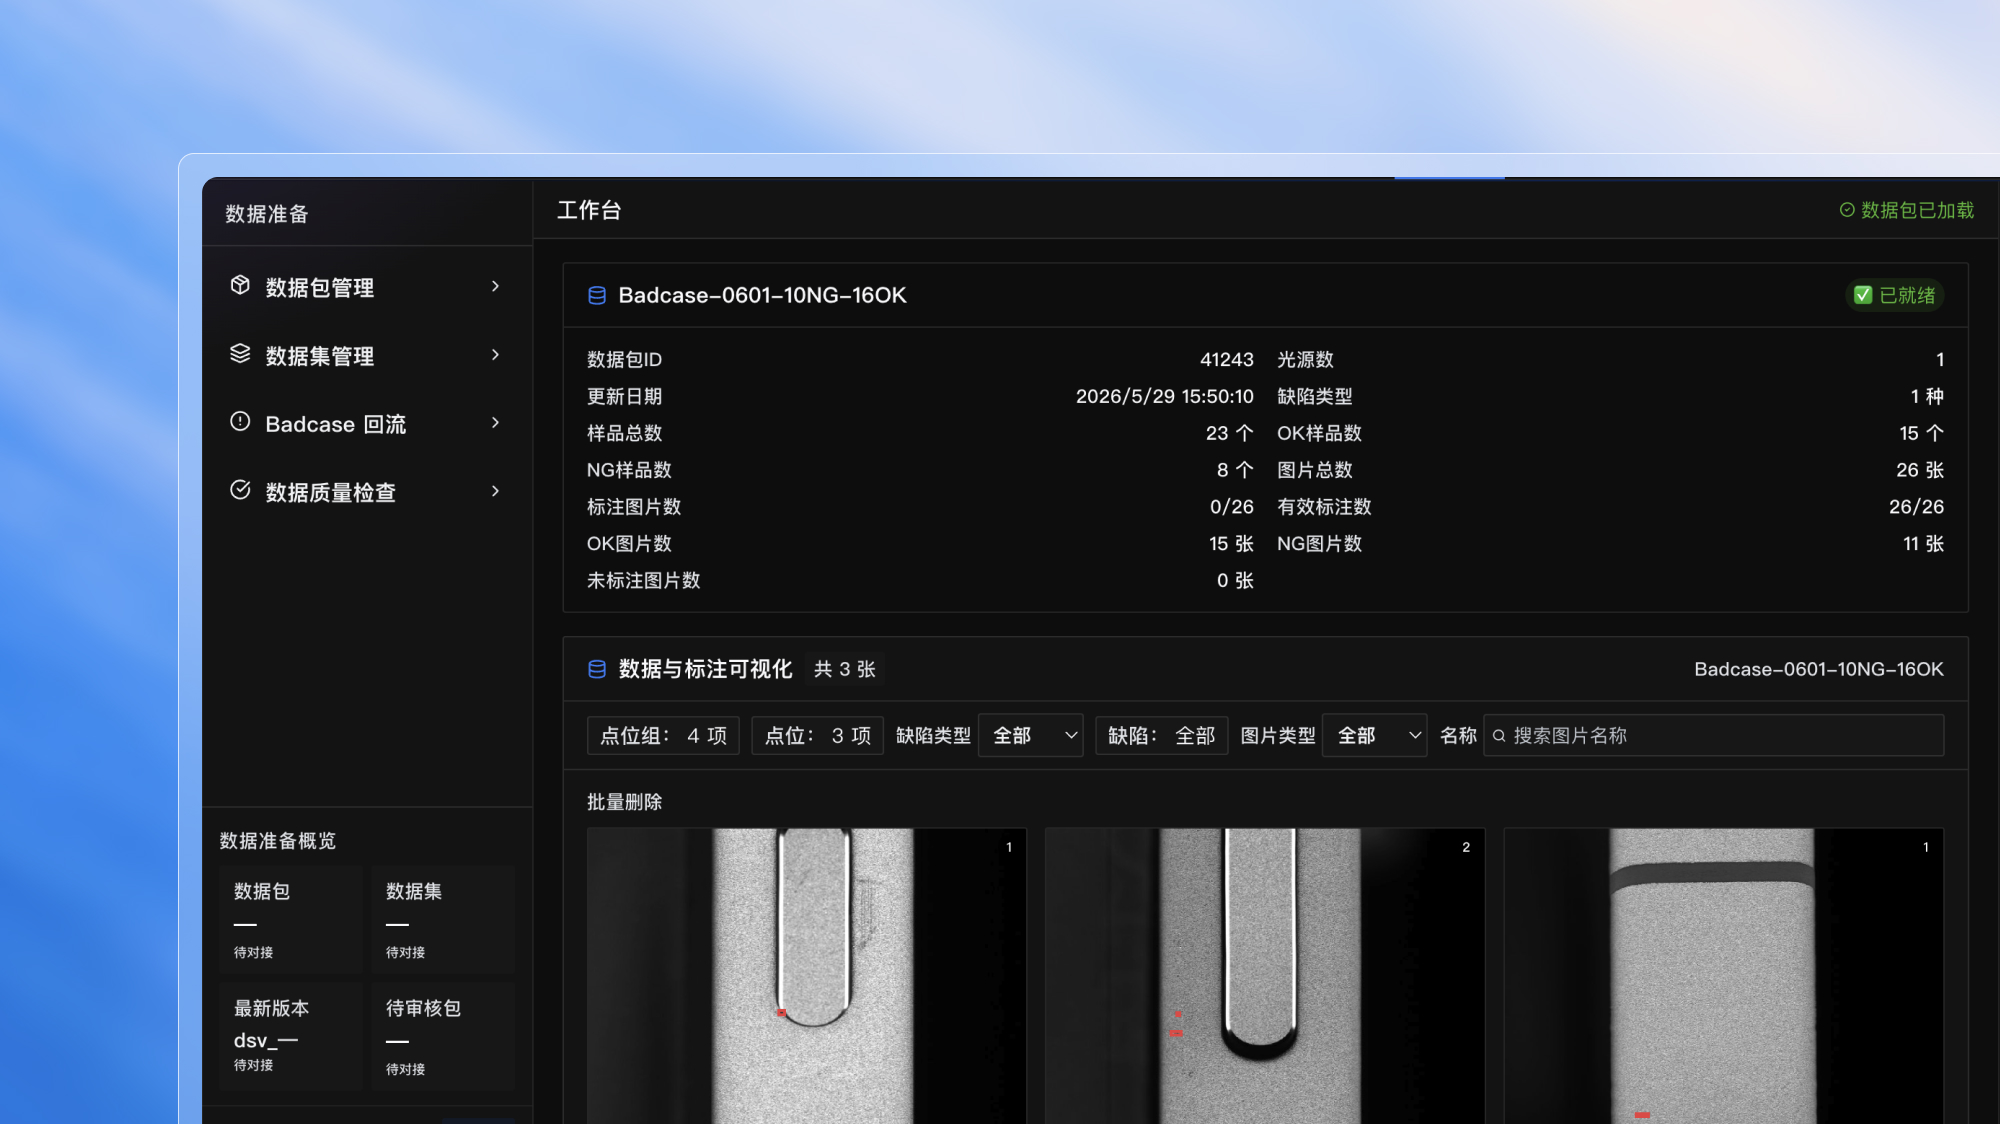Click the 更新日期 value 2026/5/29 15:50:10
The width and height of the screenshot is (2000, 1124).
tap(1164, 396)
